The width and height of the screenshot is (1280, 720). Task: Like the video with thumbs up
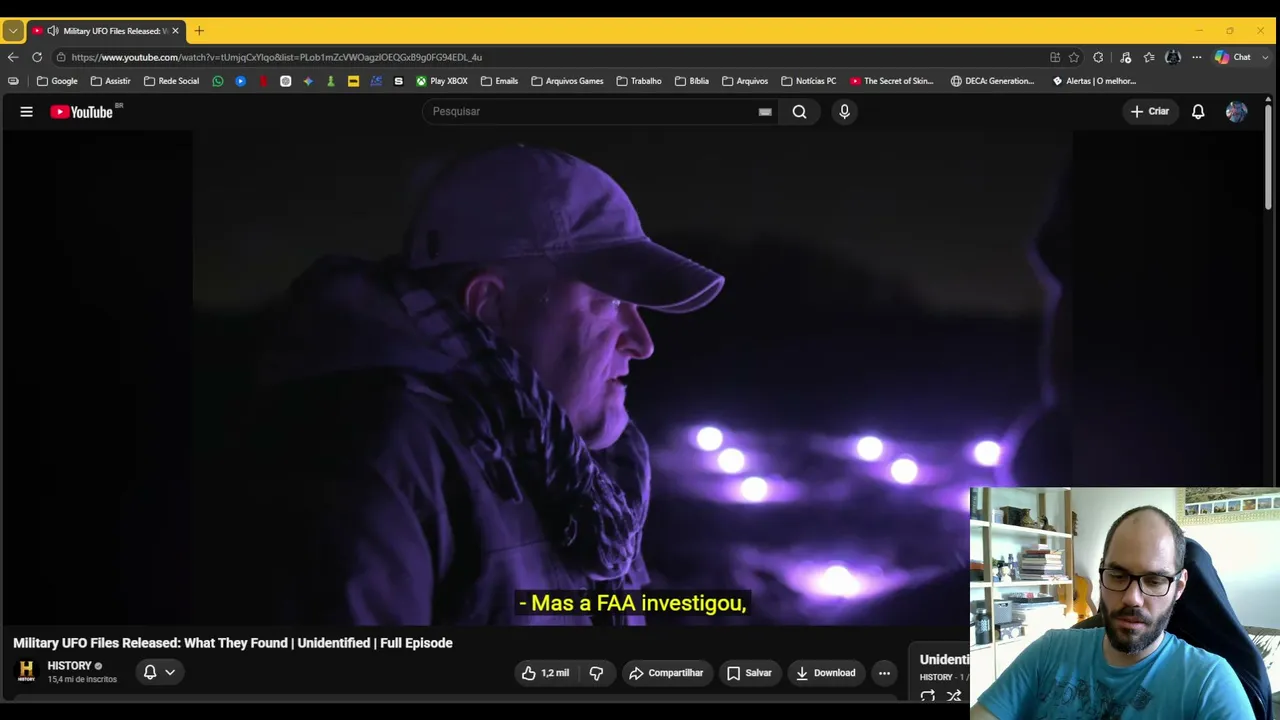point(545,673)
